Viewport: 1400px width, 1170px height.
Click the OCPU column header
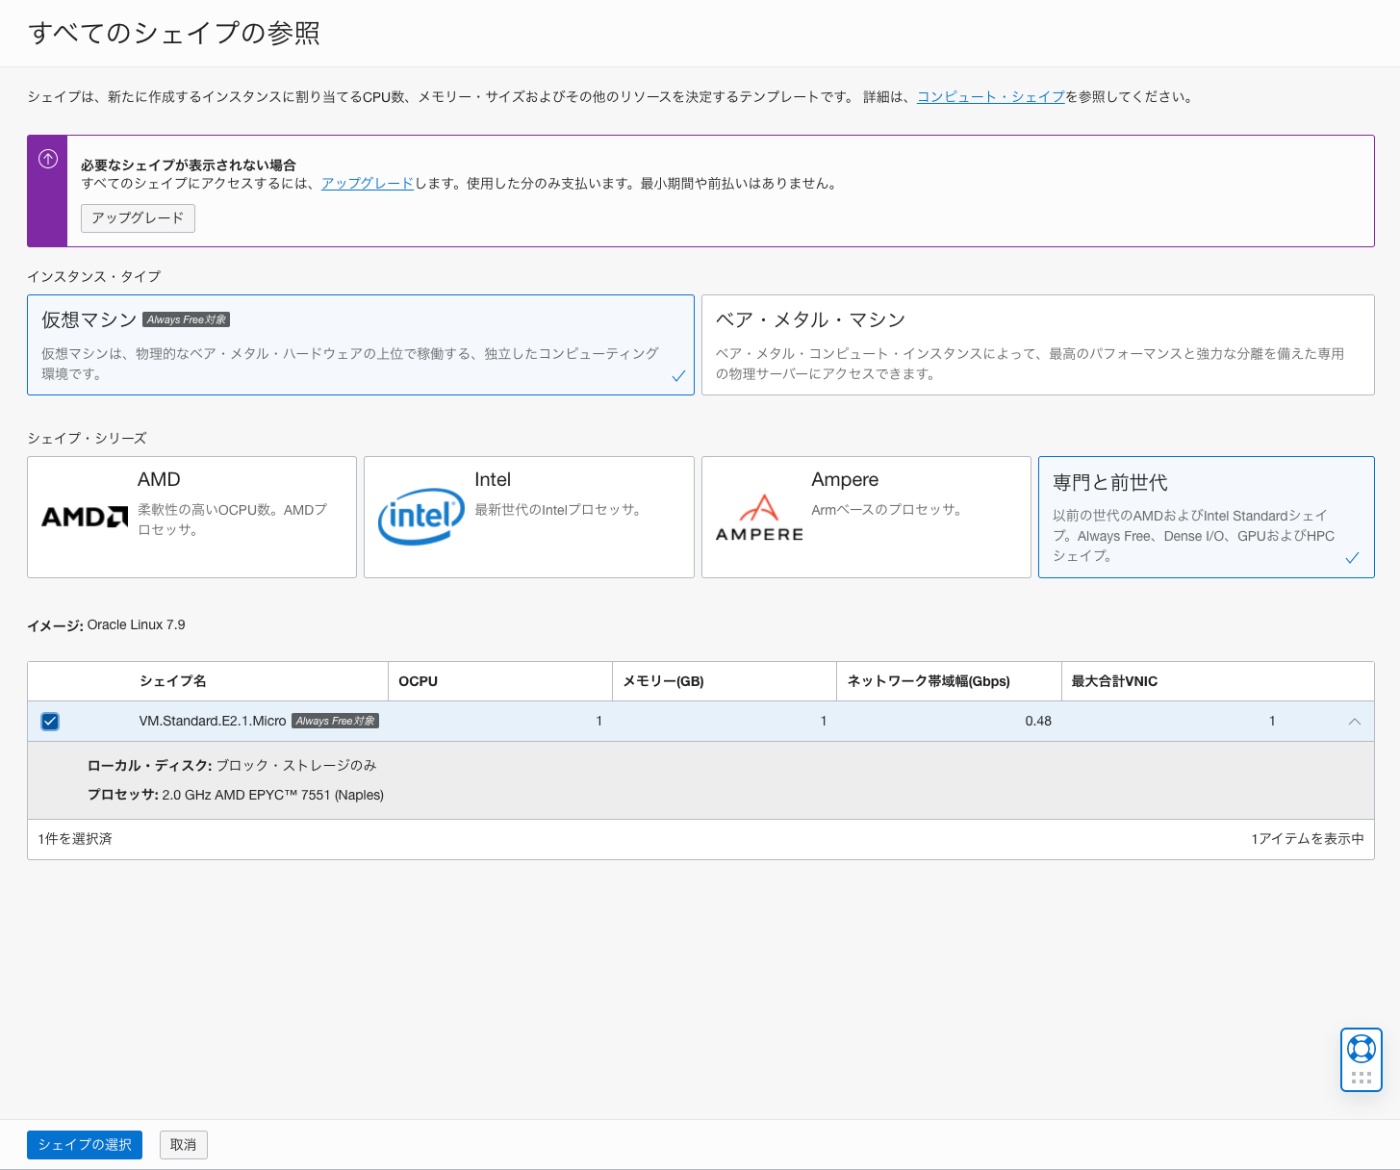(x=418, y=681)
